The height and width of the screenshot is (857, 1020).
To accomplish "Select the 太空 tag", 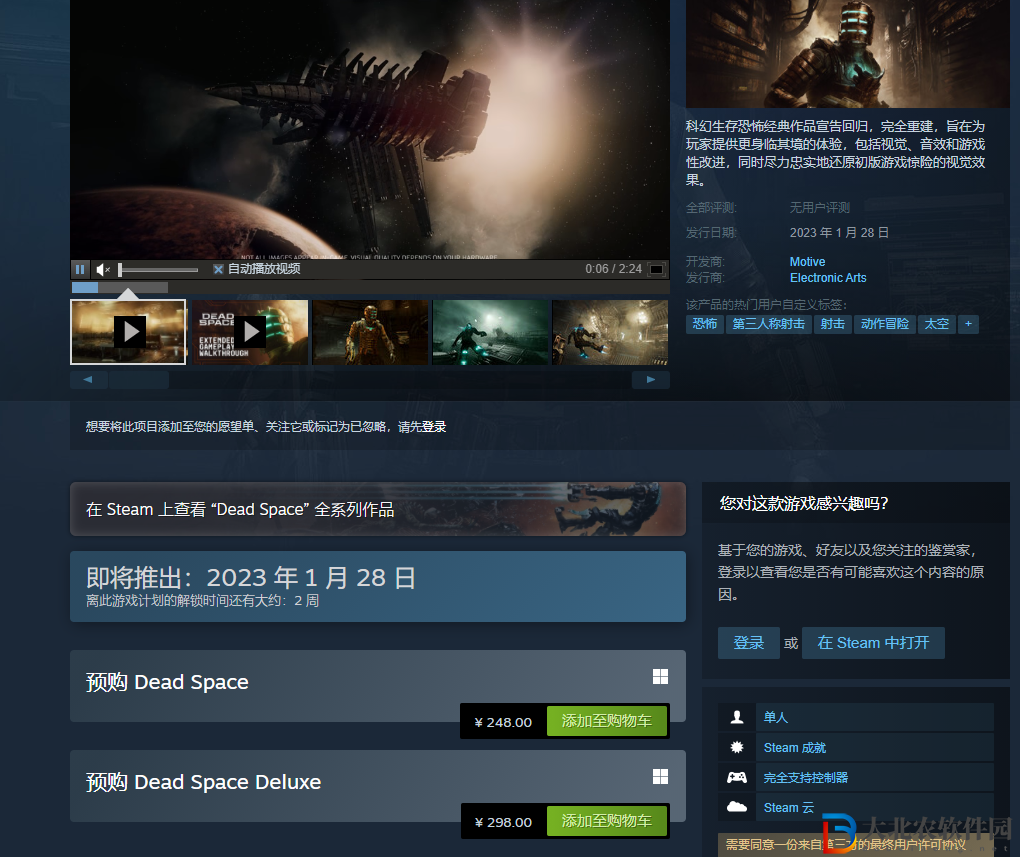I will coord(937,324).
